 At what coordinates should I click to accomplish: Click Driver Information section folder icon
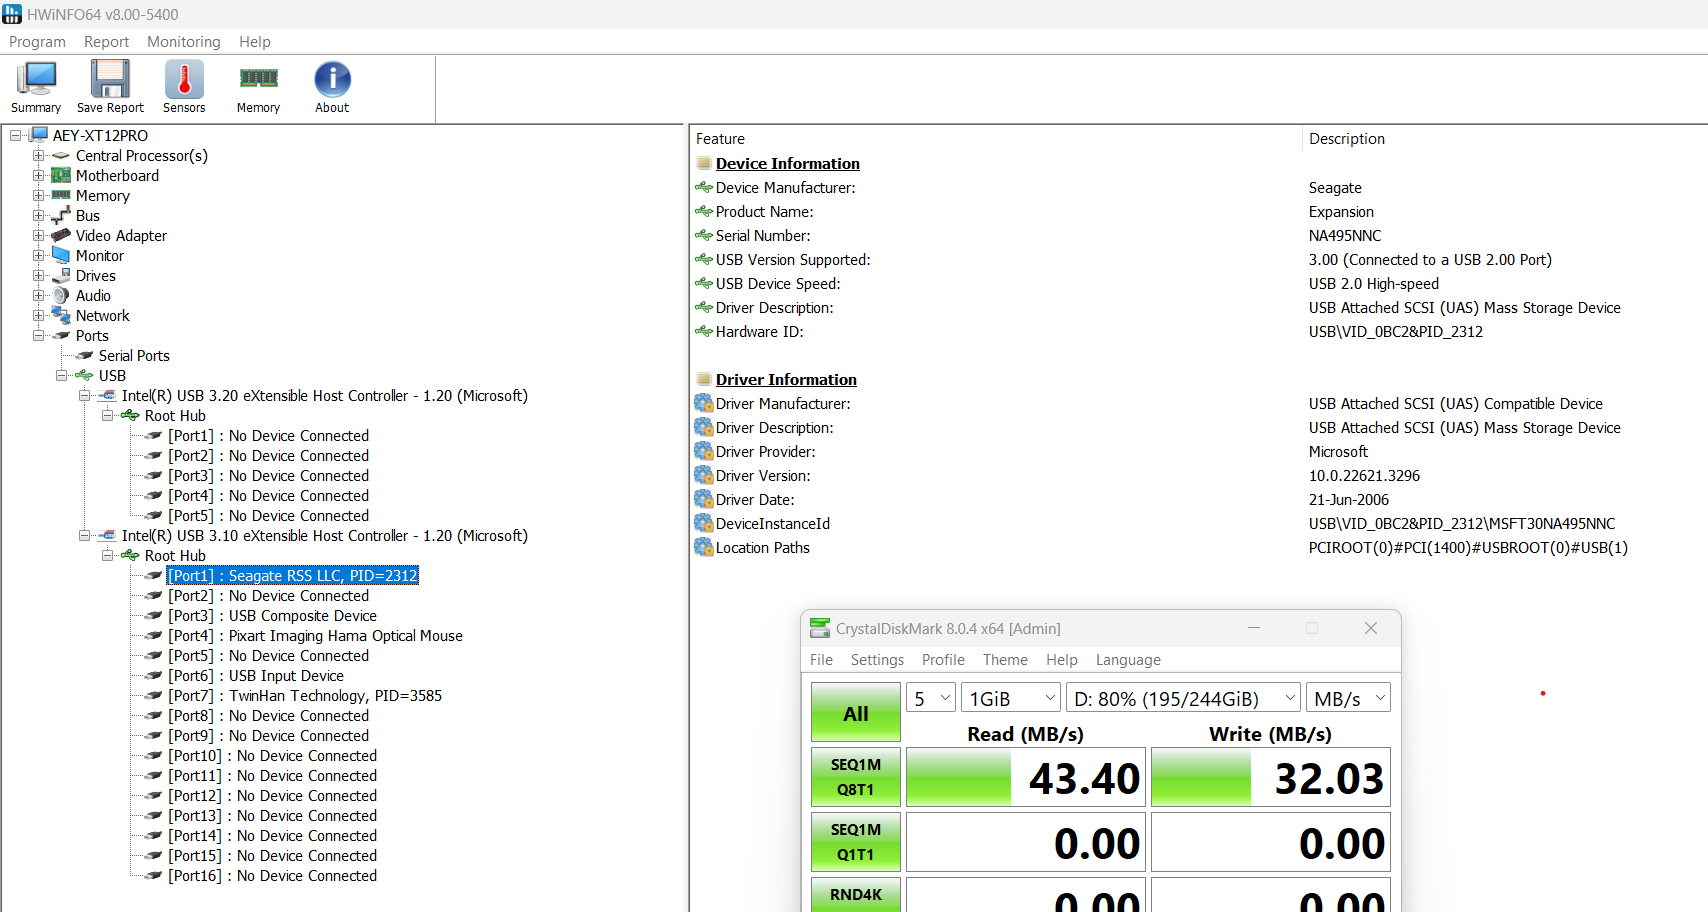point(704,379)
